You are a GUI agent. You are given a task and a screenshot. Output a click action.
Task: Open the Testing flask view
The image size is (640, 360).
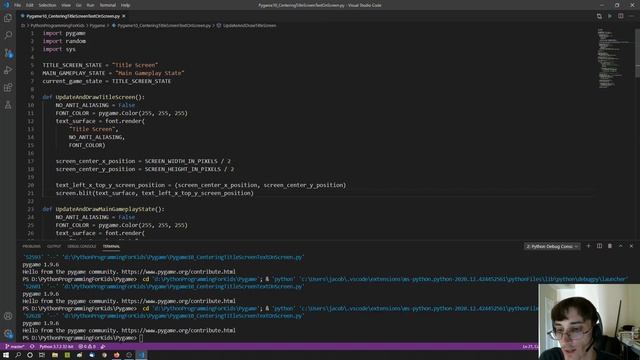pyautogui.click(x=8, y=105)
